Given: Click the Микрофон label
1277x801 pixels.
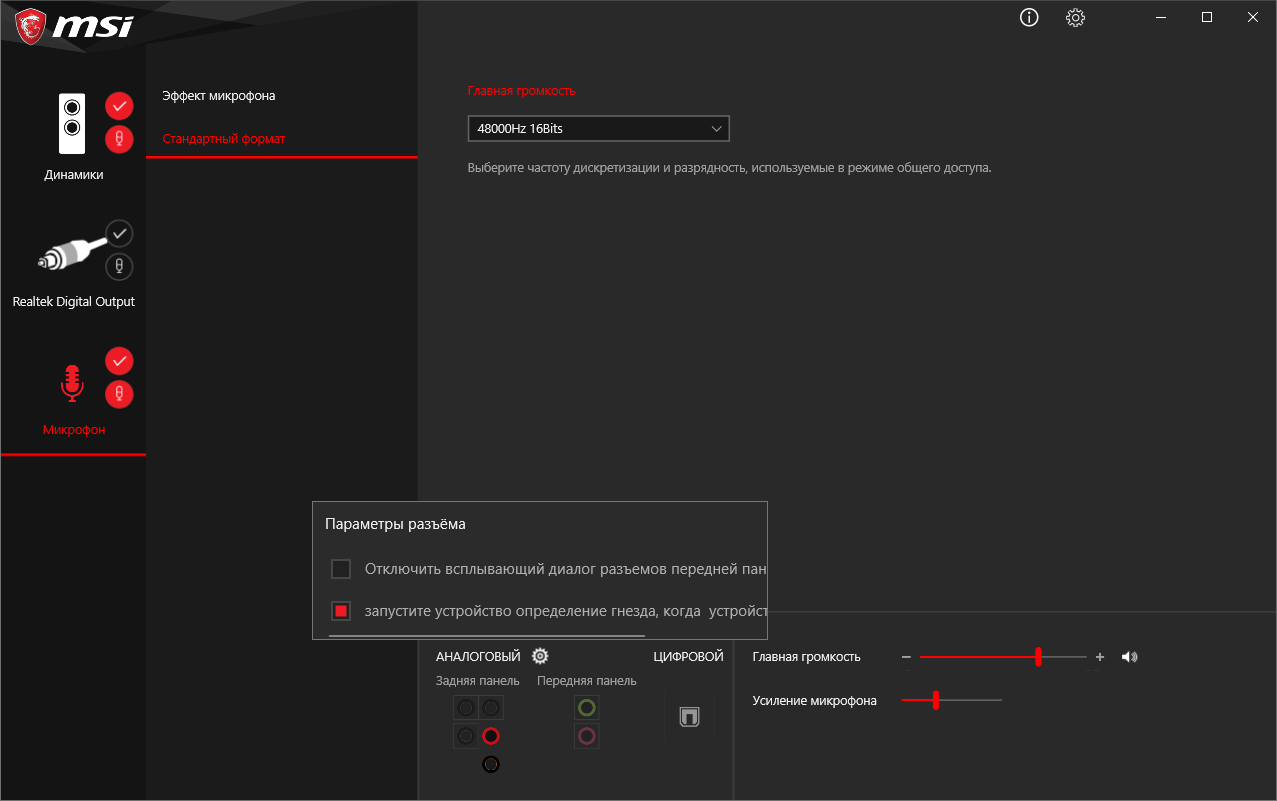Looking at the screenshot, I should click(74, 430).
